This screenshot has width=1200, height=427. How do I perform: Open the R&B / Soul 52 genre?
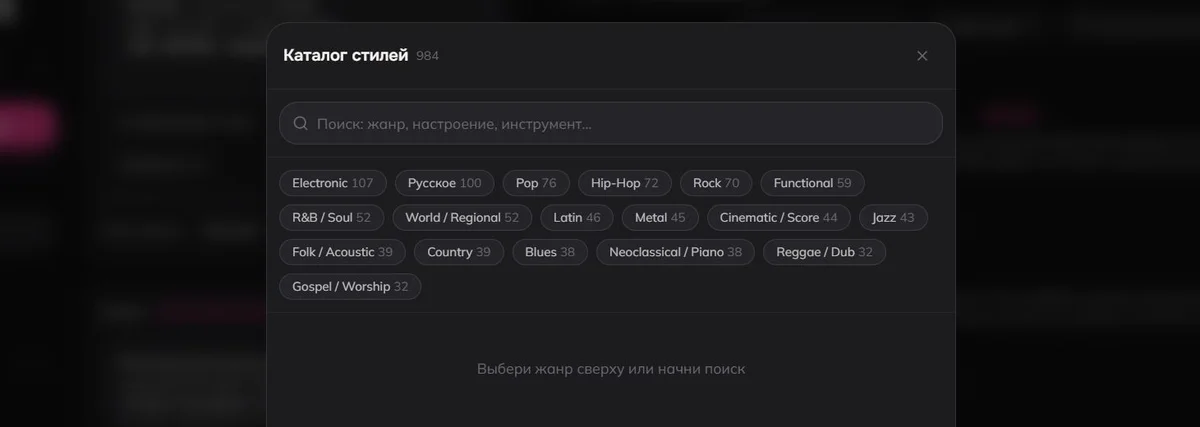pos(331,218)
